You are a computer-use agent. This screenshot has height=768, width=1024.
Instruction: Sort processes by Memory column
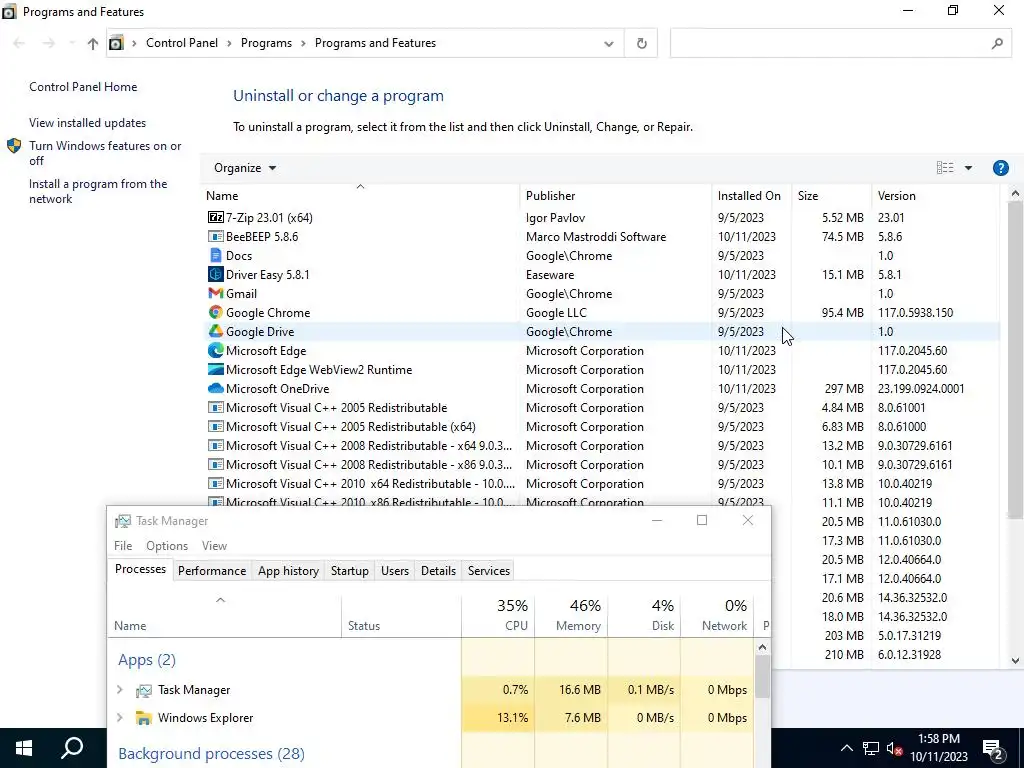pyautogui.click(x=571, y=615)
